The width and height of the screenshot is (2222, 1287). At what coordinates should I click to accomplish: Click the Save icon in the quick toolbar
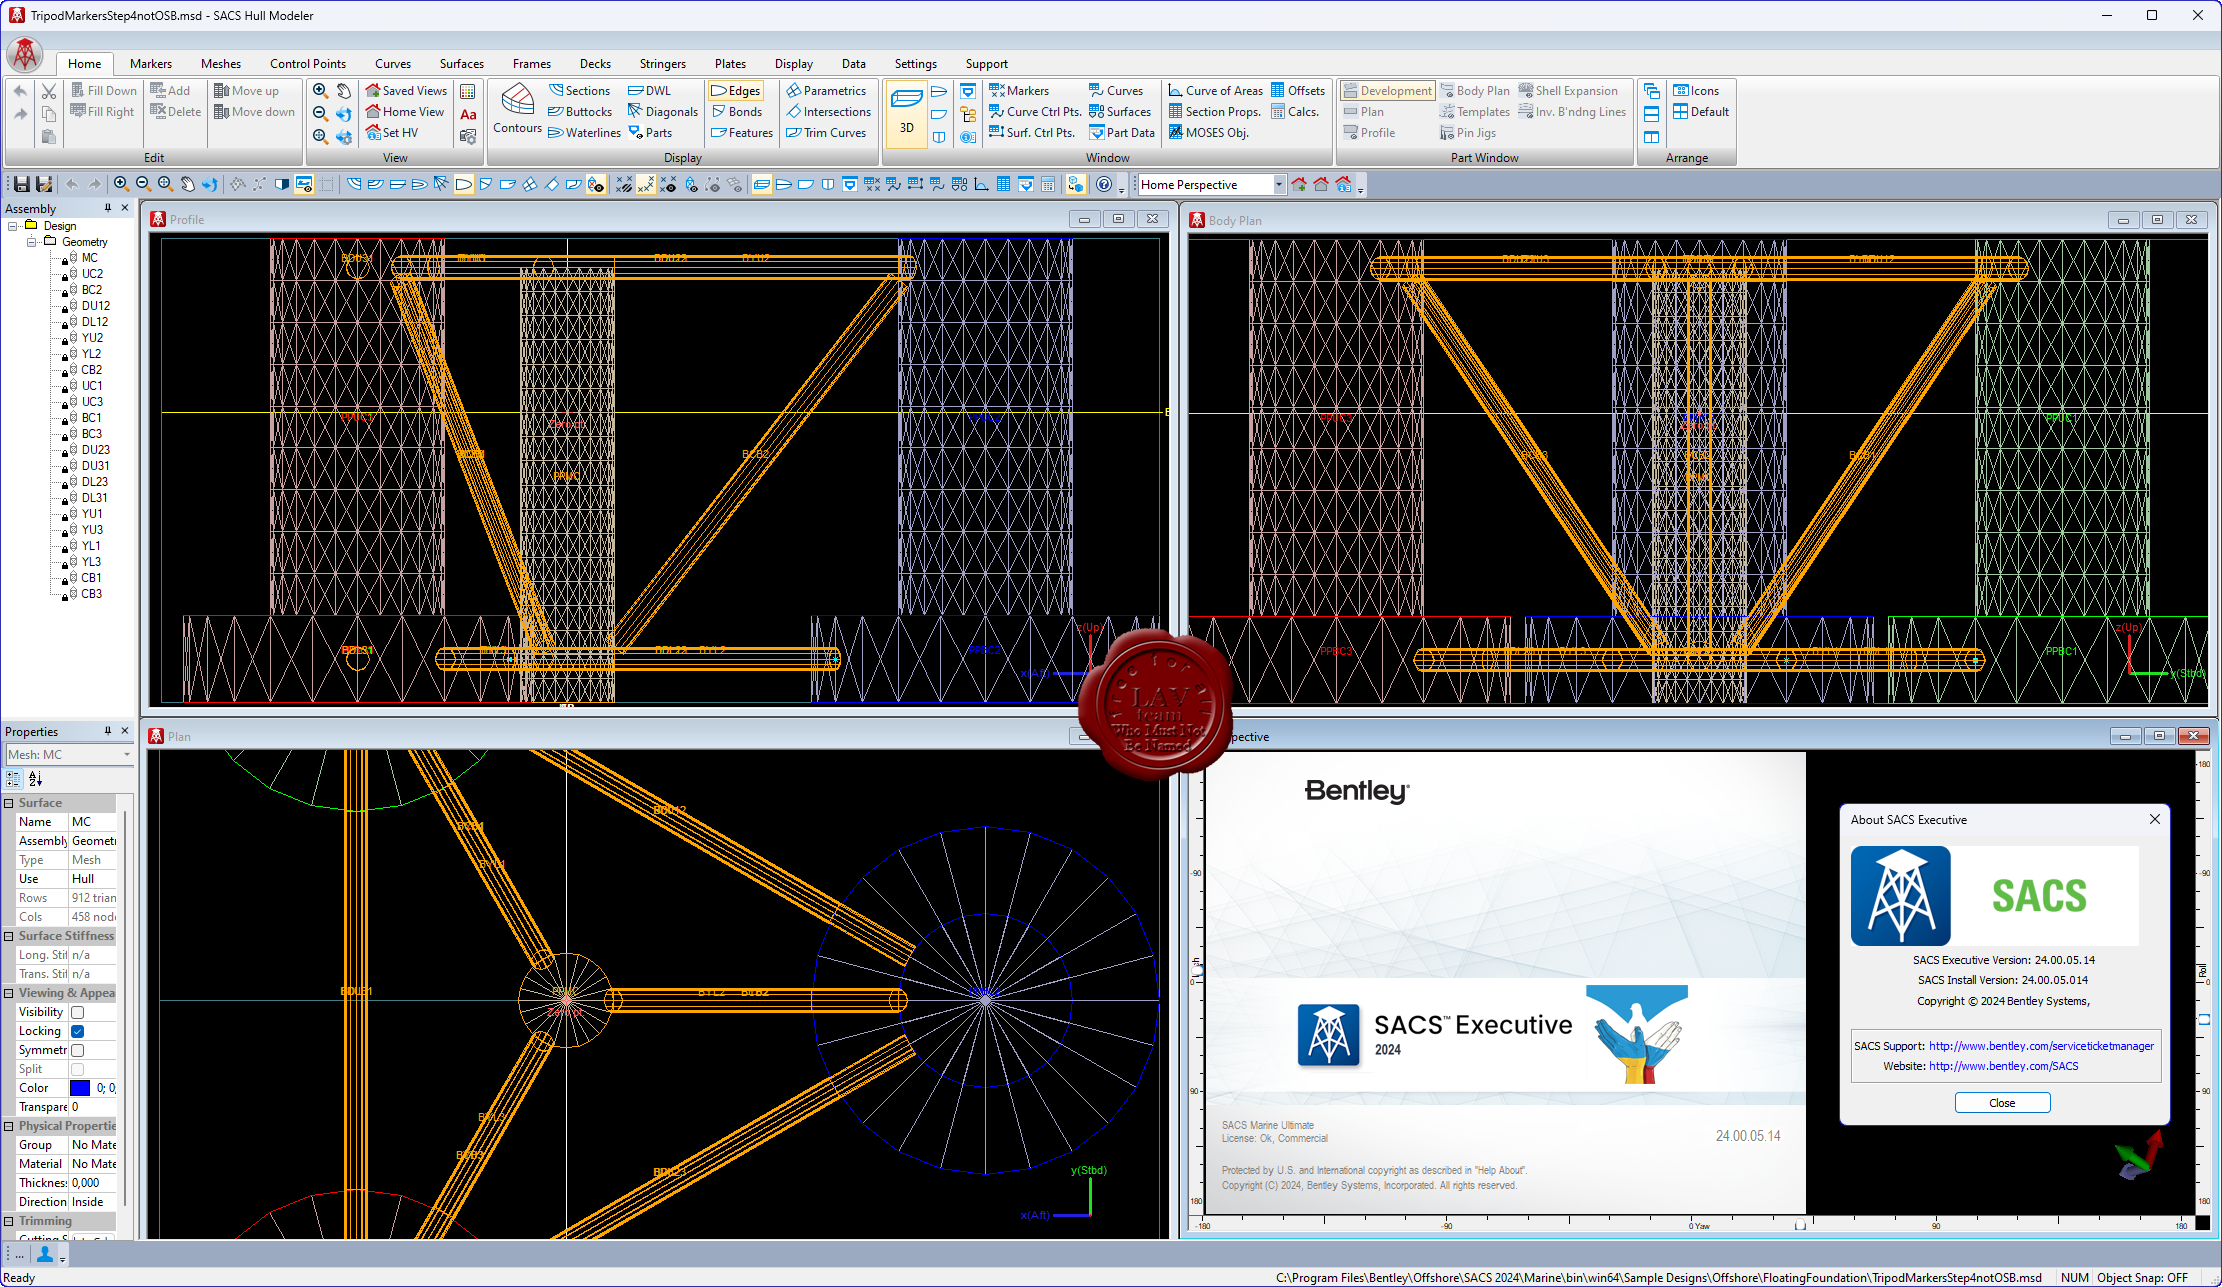[x=21, y=184]
